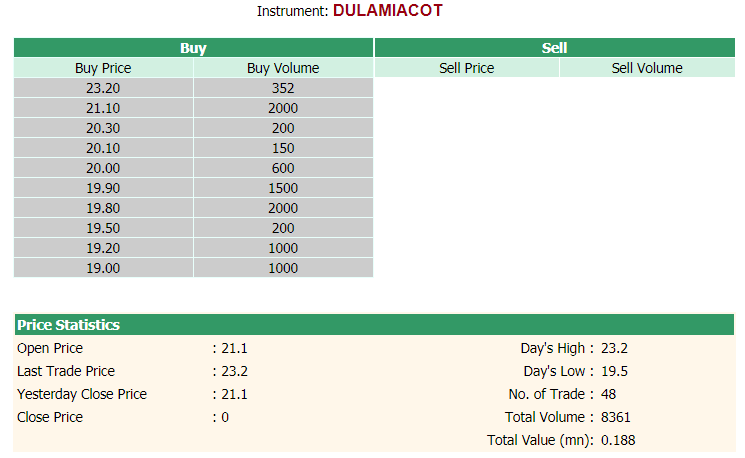This screenshot has width=745, height=458.
Task: Click the Last Trade Price label
Action: (x=66, y=371)
